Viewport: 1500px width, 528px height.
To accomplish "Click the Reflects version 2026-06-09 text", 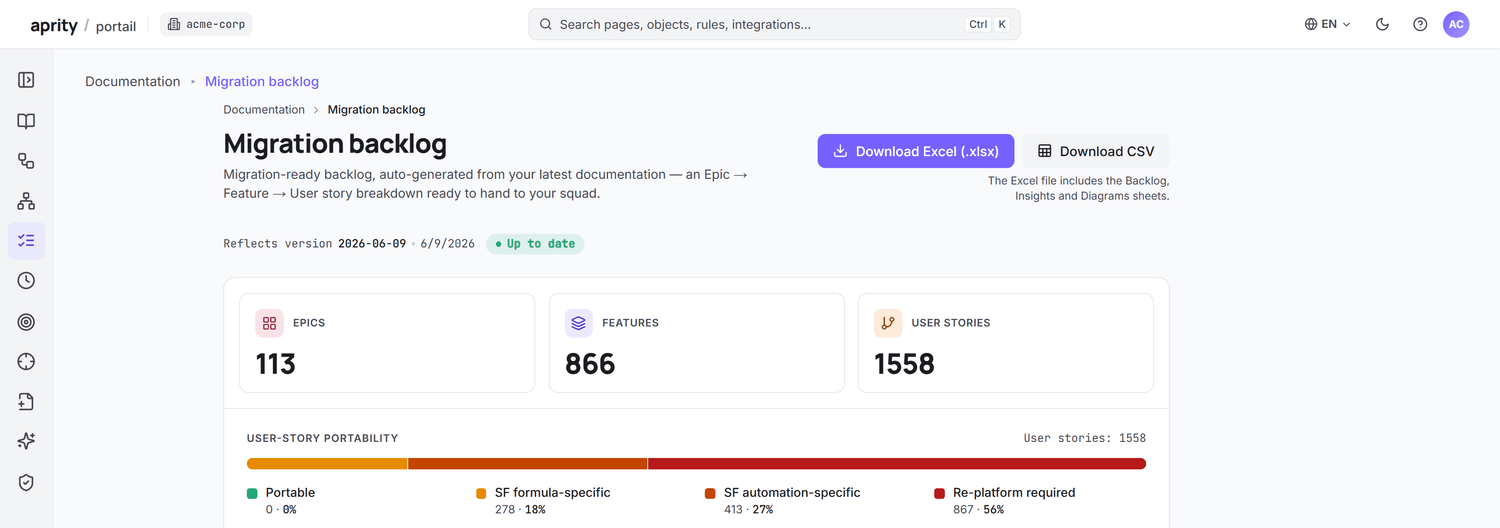I will click(315, 243).
